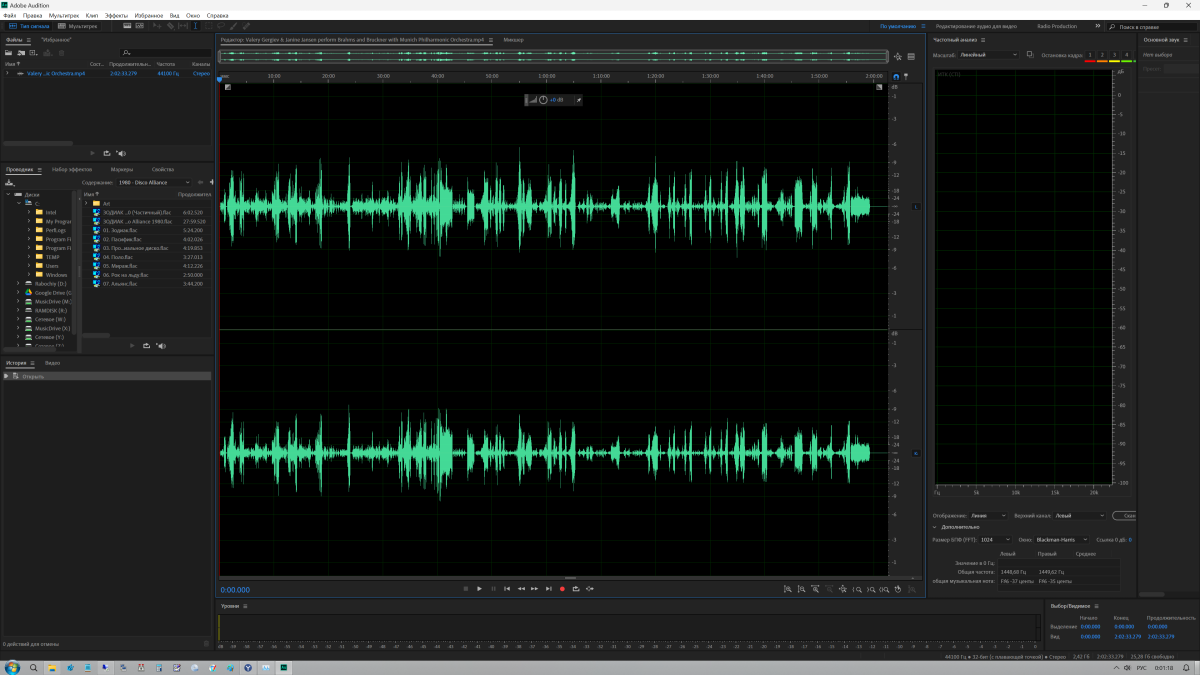Select the Radio Production workspace
1200x675 pixels.
(1057, 26)
